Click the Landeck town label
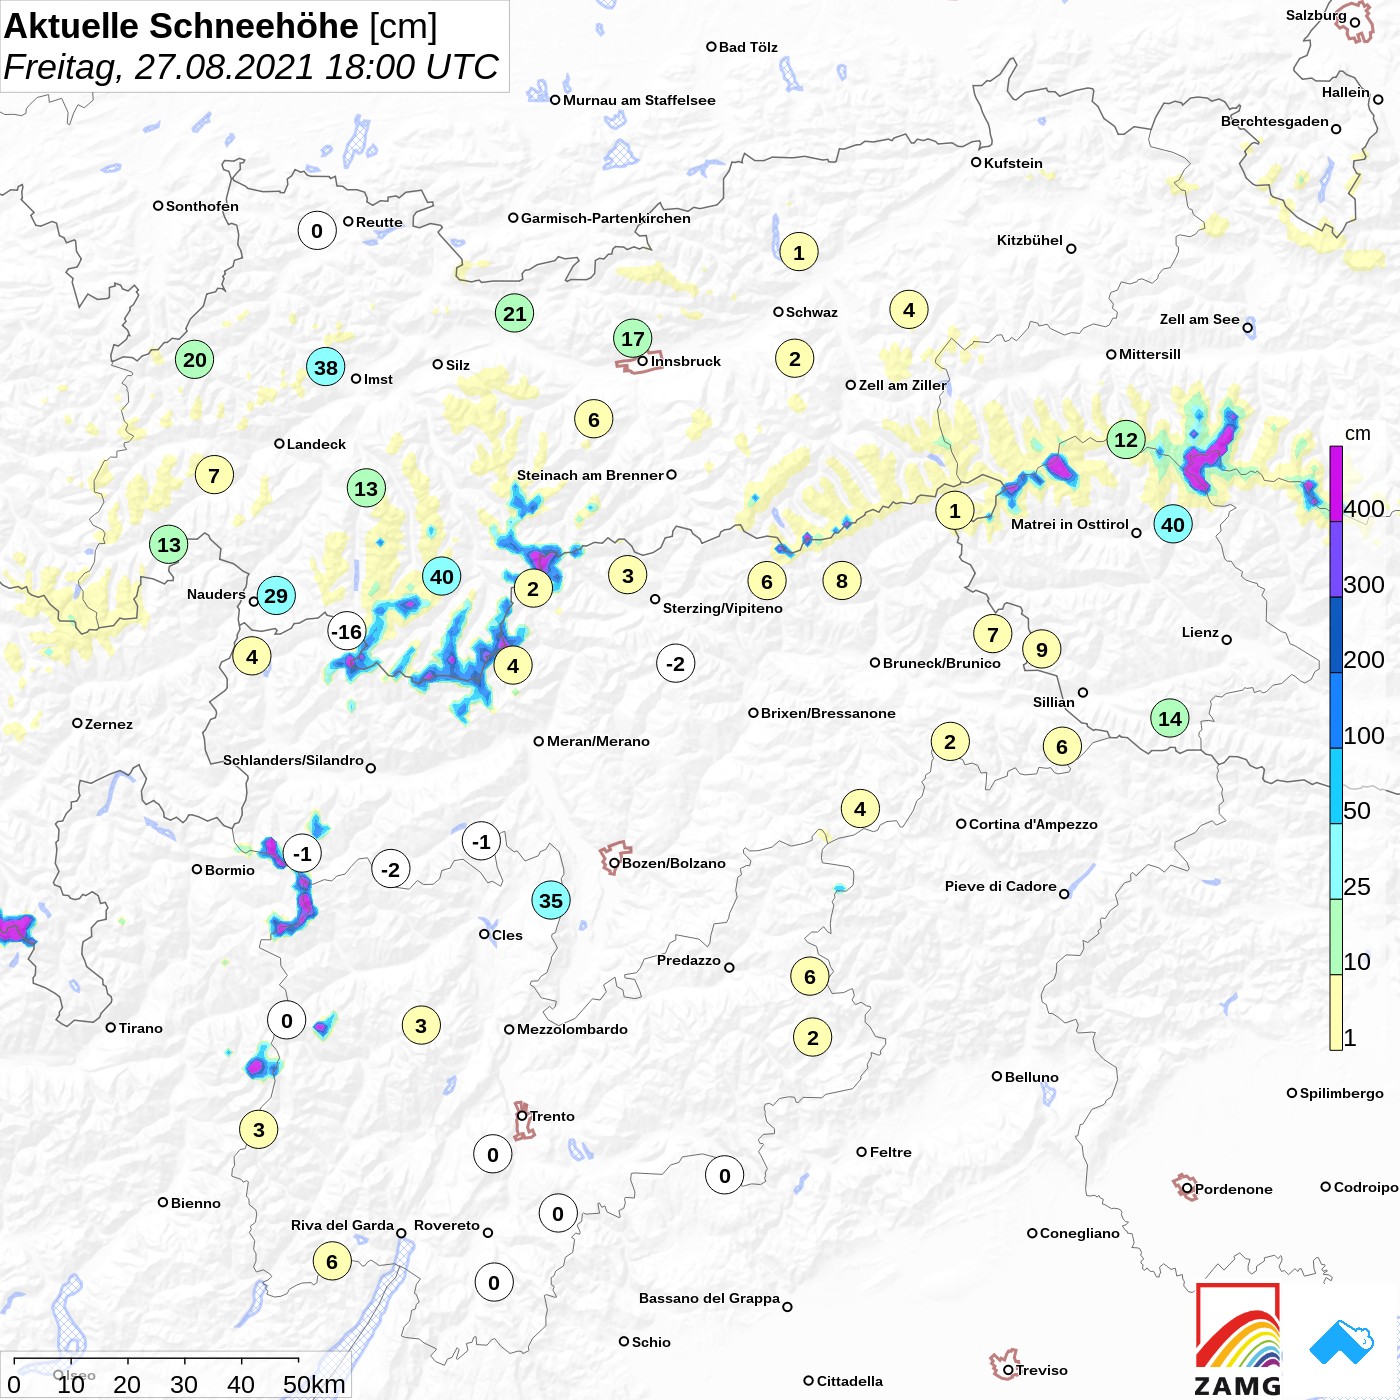Viewport: 1400px width, 1400px height. (316, 444)
